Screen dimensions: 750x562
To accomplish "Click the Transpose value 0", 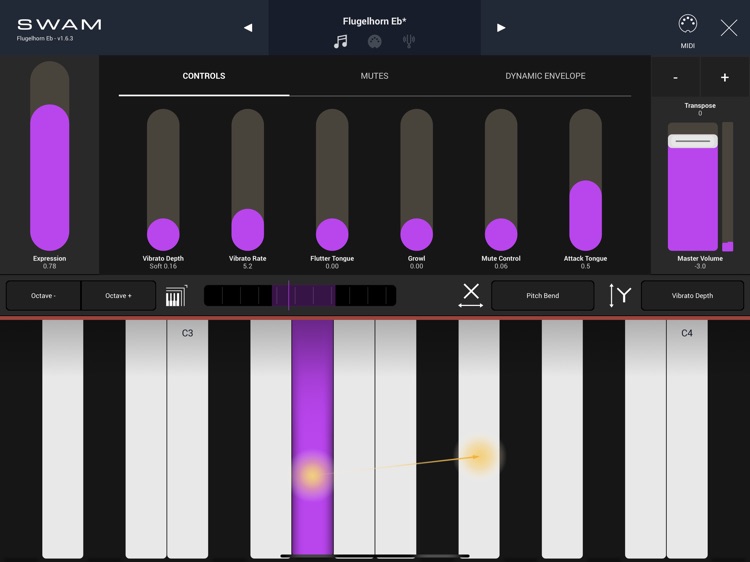I will click(700, 113).
